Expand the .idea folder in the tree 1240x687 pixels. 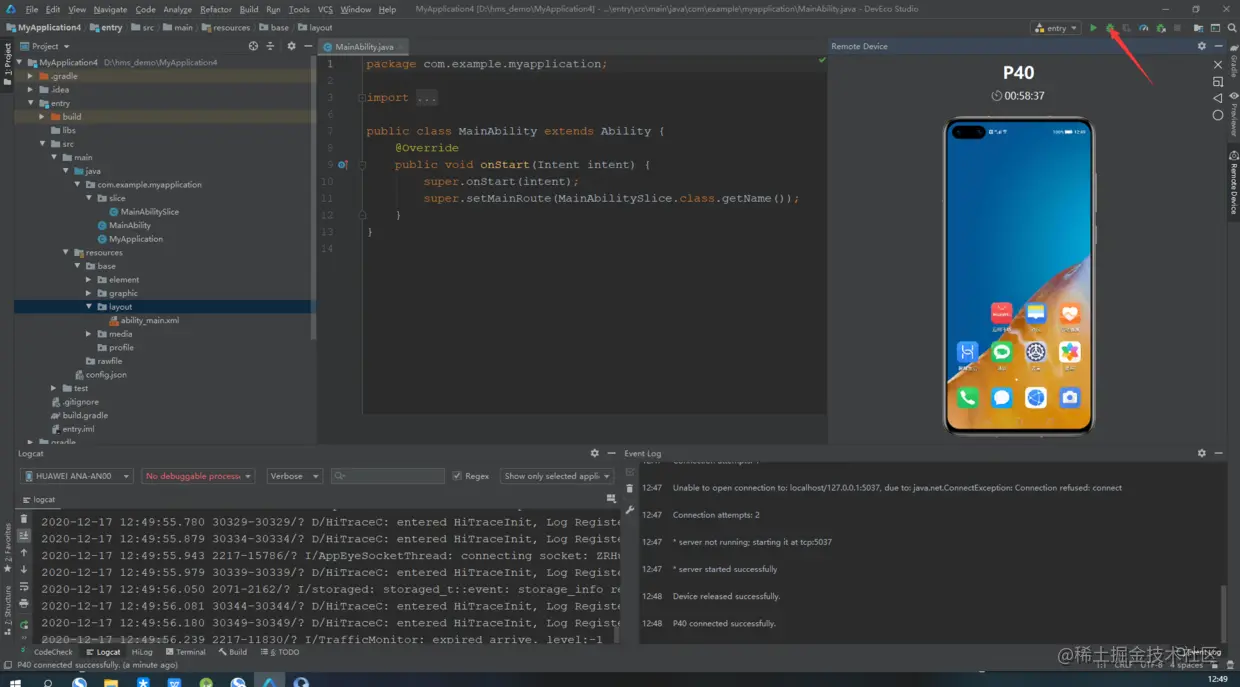tap(31, 89)
